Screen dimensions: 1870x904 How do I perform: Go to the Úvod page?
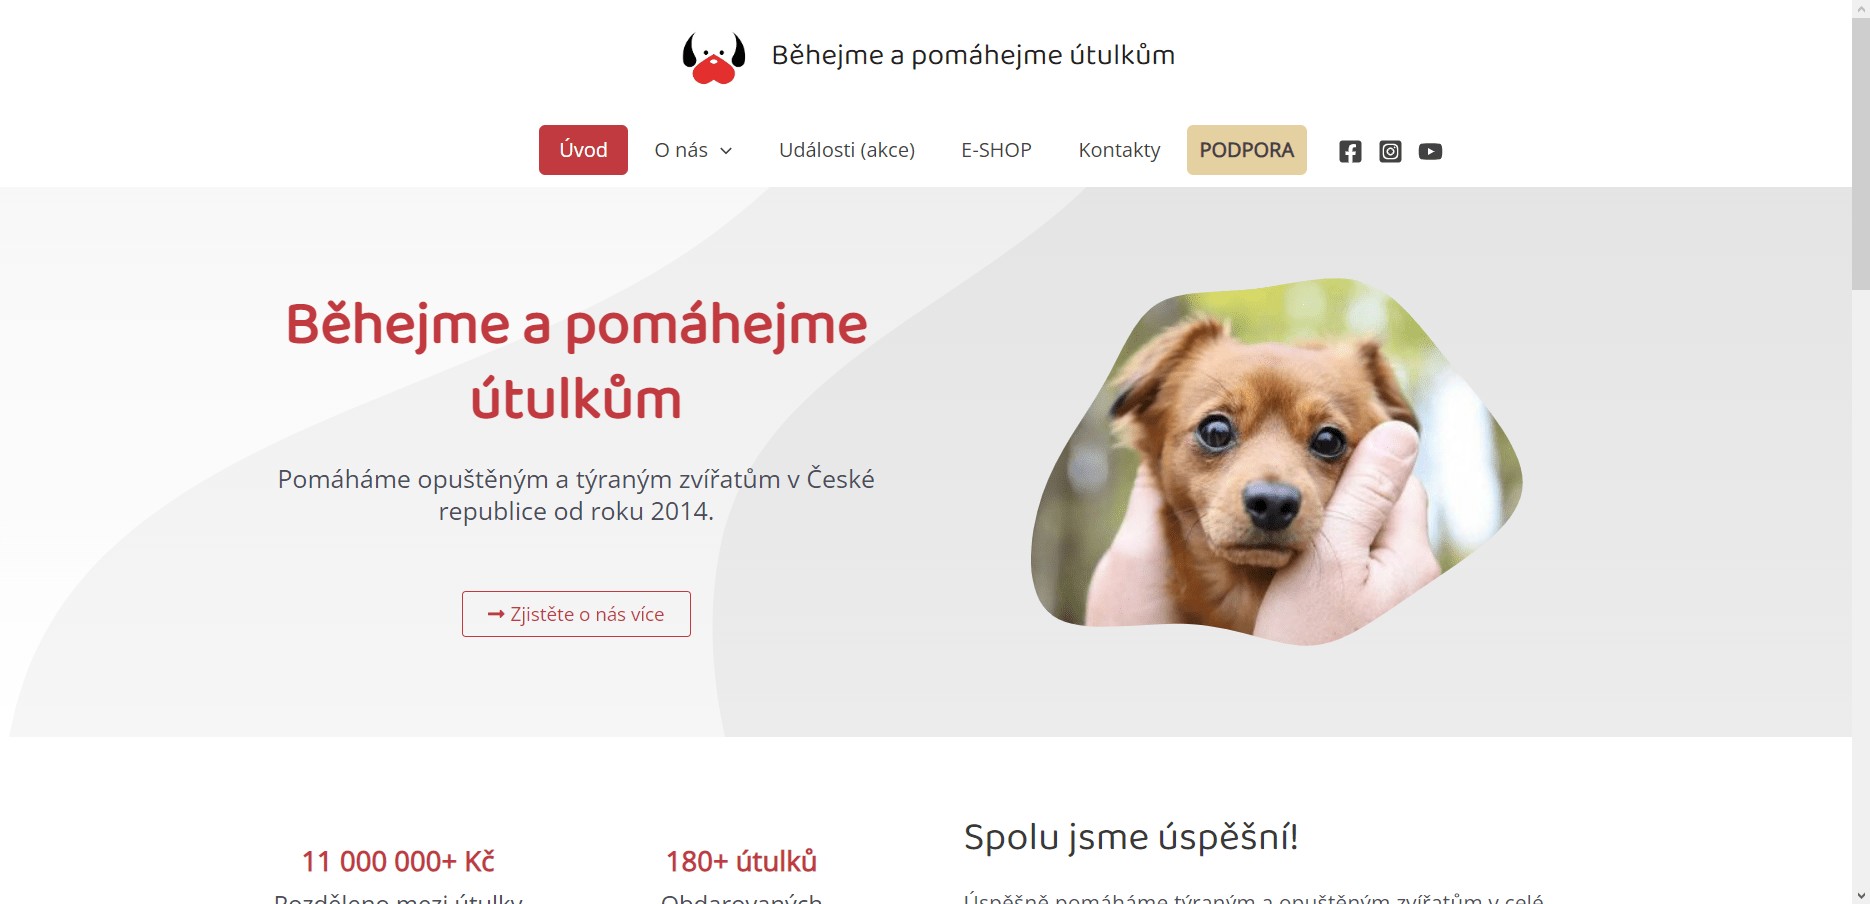click(x=583, y=150)
